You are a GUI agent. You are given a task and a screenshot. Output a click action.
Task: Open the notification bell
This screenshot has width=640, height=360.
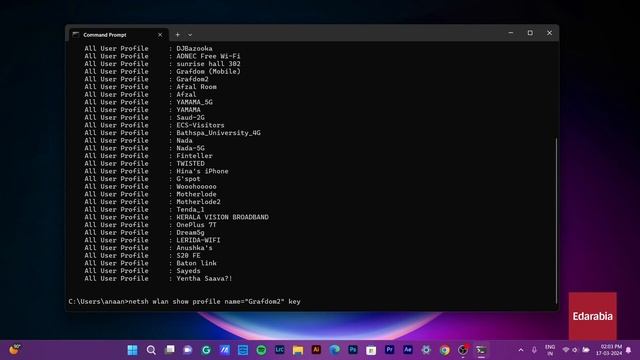(629, 350)
